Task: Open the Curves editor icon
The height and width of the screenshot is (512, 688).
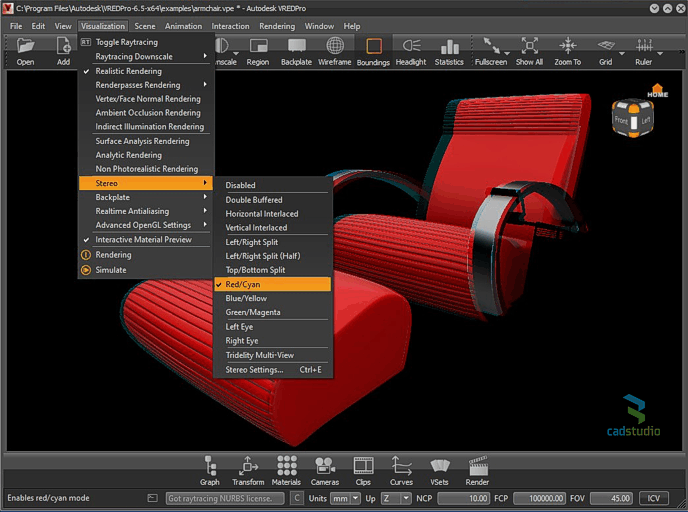Action: coord(401,470)
